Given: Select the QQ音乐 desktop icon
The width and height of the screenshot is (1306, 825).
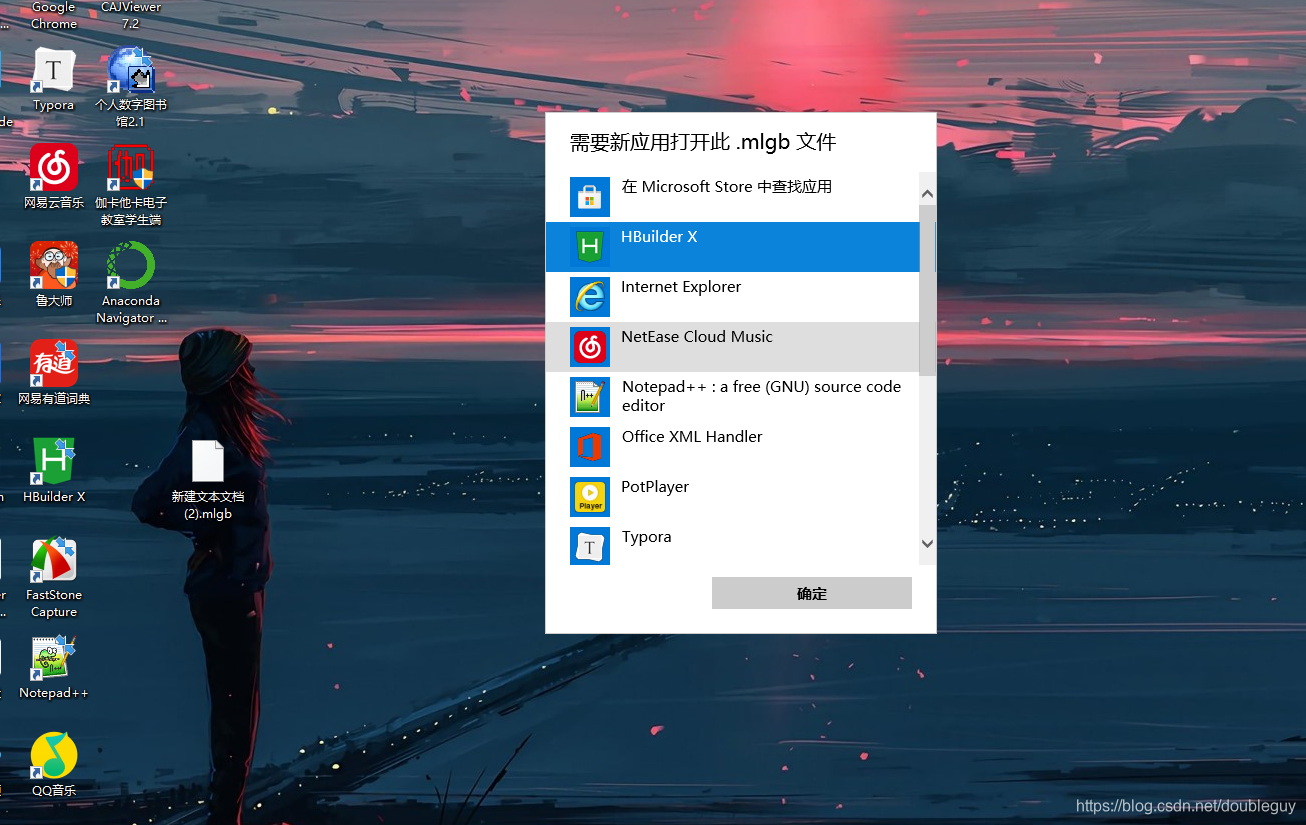Looking at the screenshot, I should [54, 765].
